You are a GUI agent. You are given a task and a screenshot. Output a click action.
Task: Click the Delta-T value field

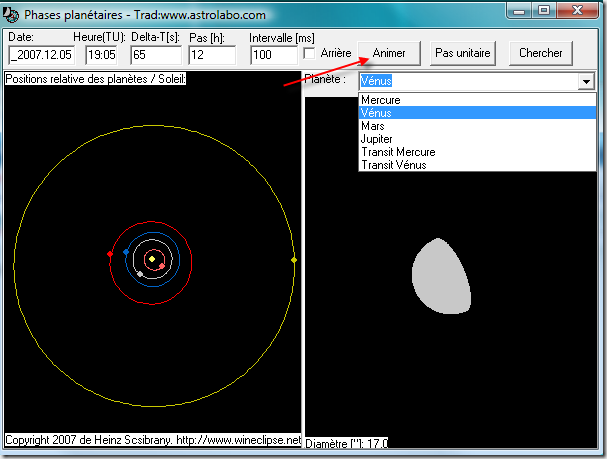pos(155,54)
